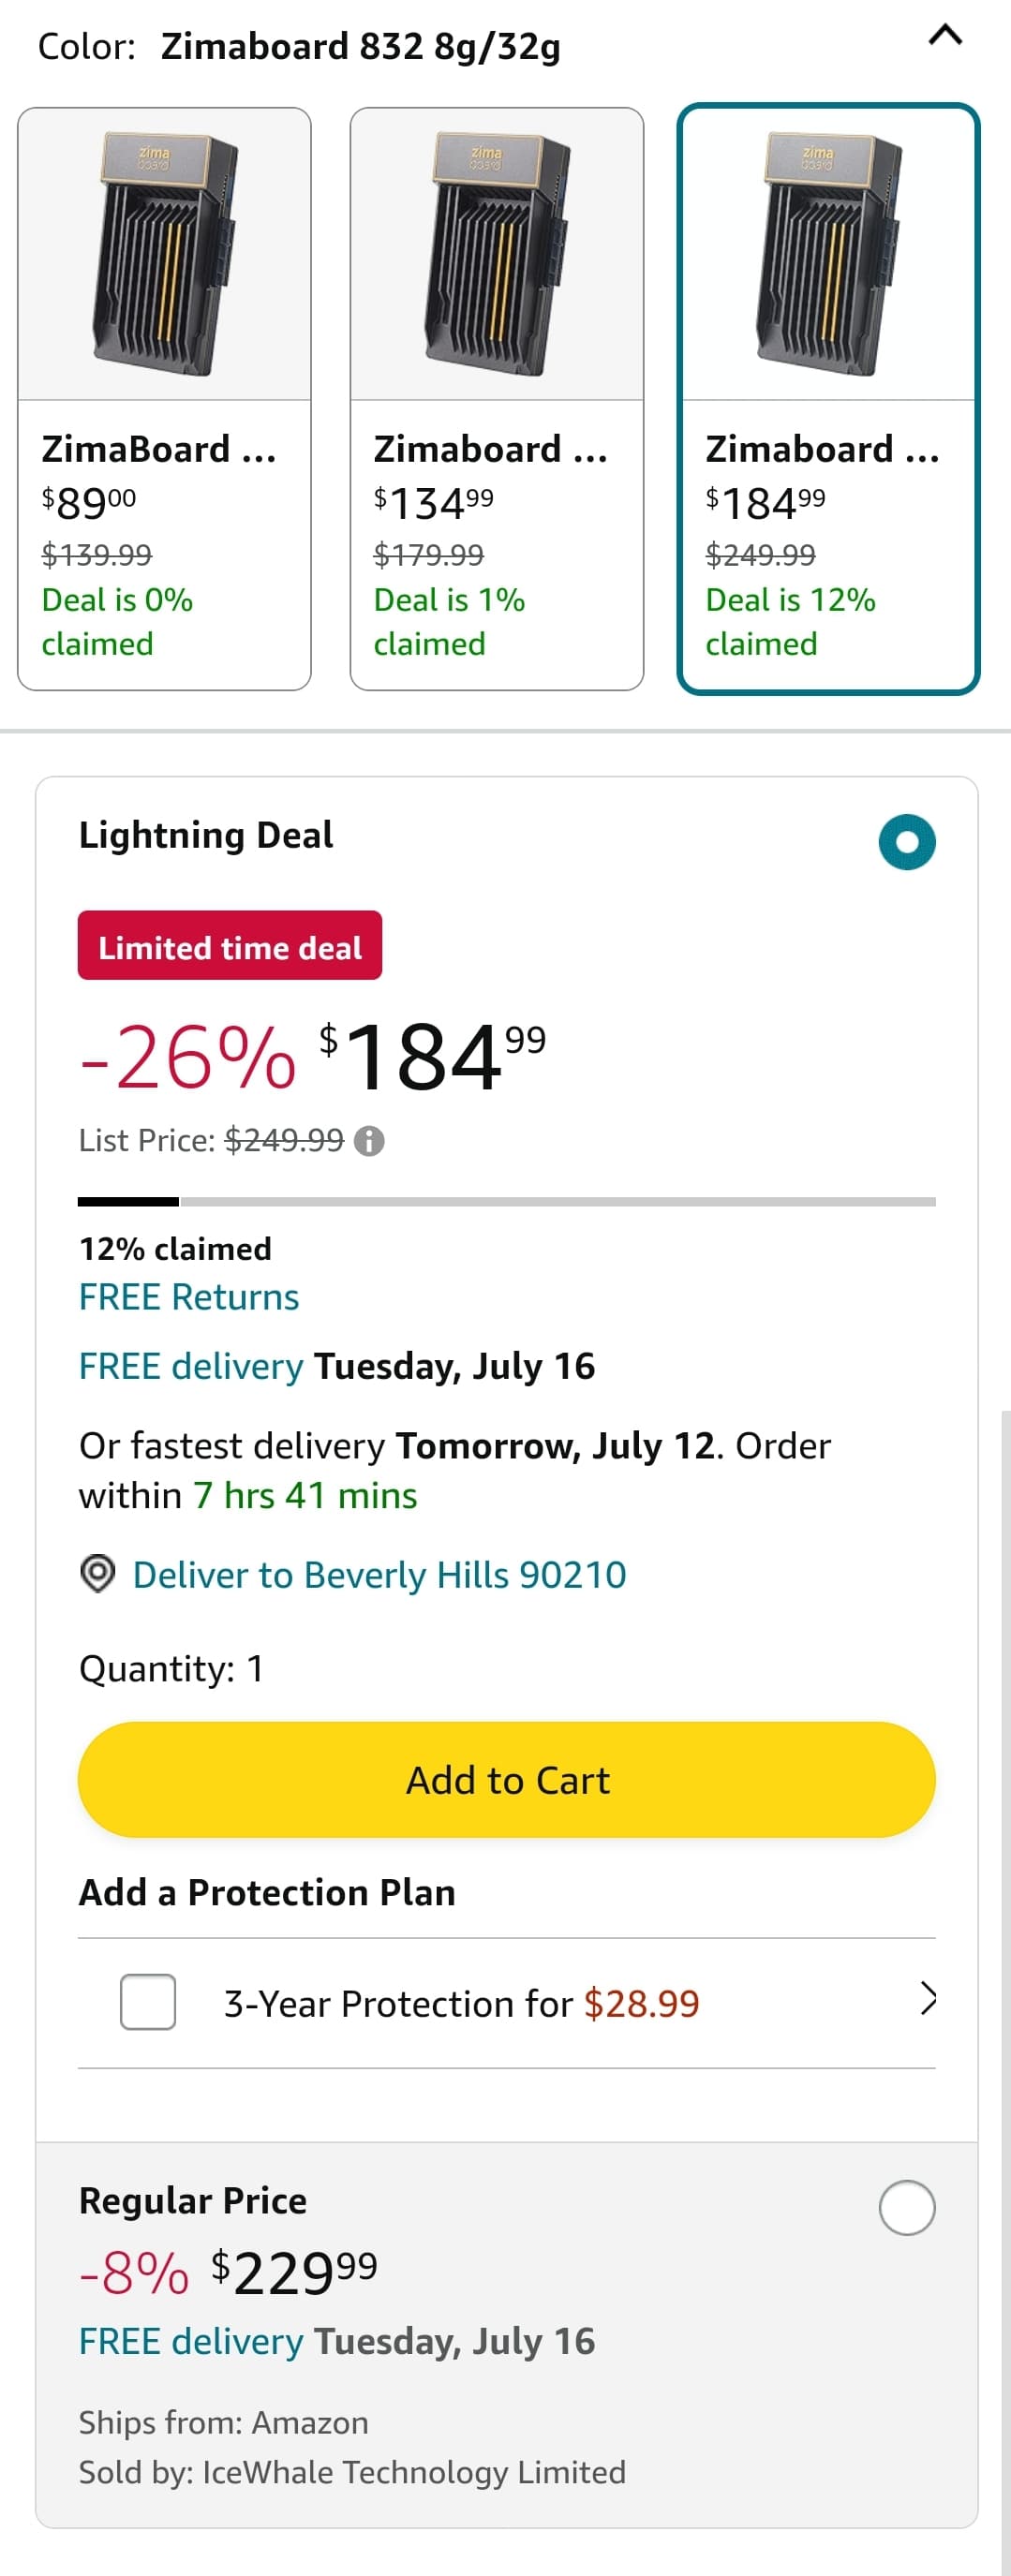Select the $134.99 Zimaboard variant card
This screenshot has height=2576, width=1011.
click(x=496, y=398)
